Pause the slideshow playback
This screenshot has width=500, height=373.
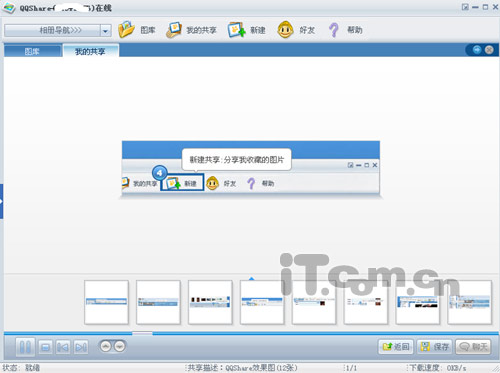(x=25, y=347)
